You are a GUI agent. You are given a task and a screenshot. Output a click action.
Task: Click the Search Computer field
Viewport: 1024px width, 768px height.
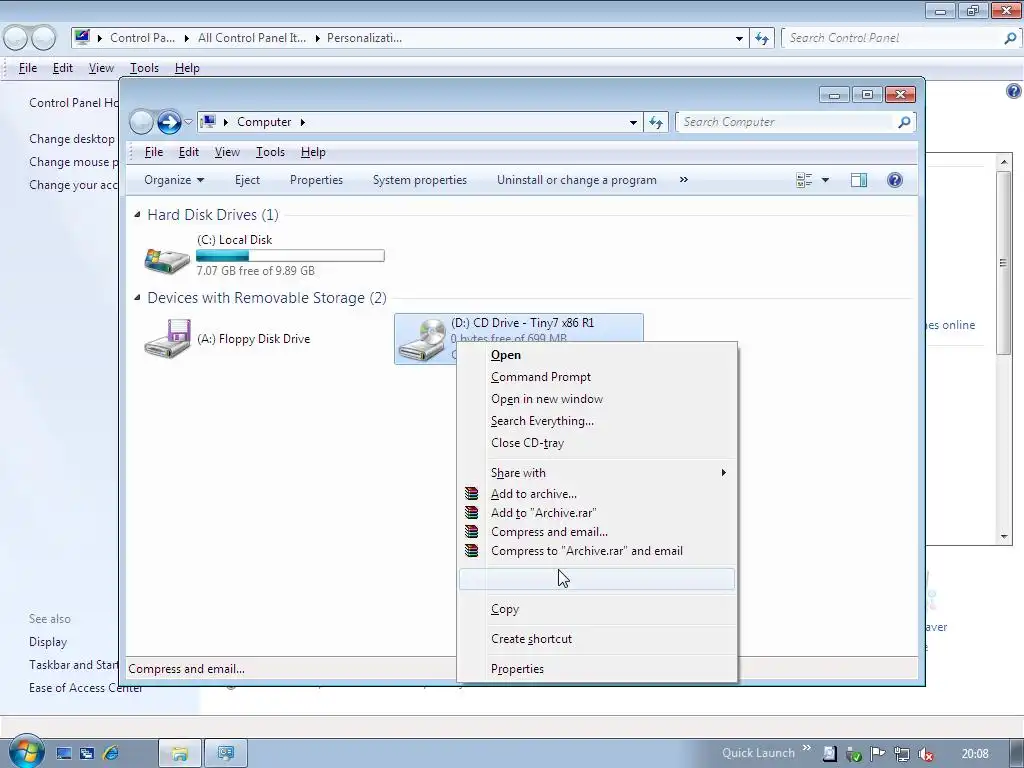tap(786, 122)
